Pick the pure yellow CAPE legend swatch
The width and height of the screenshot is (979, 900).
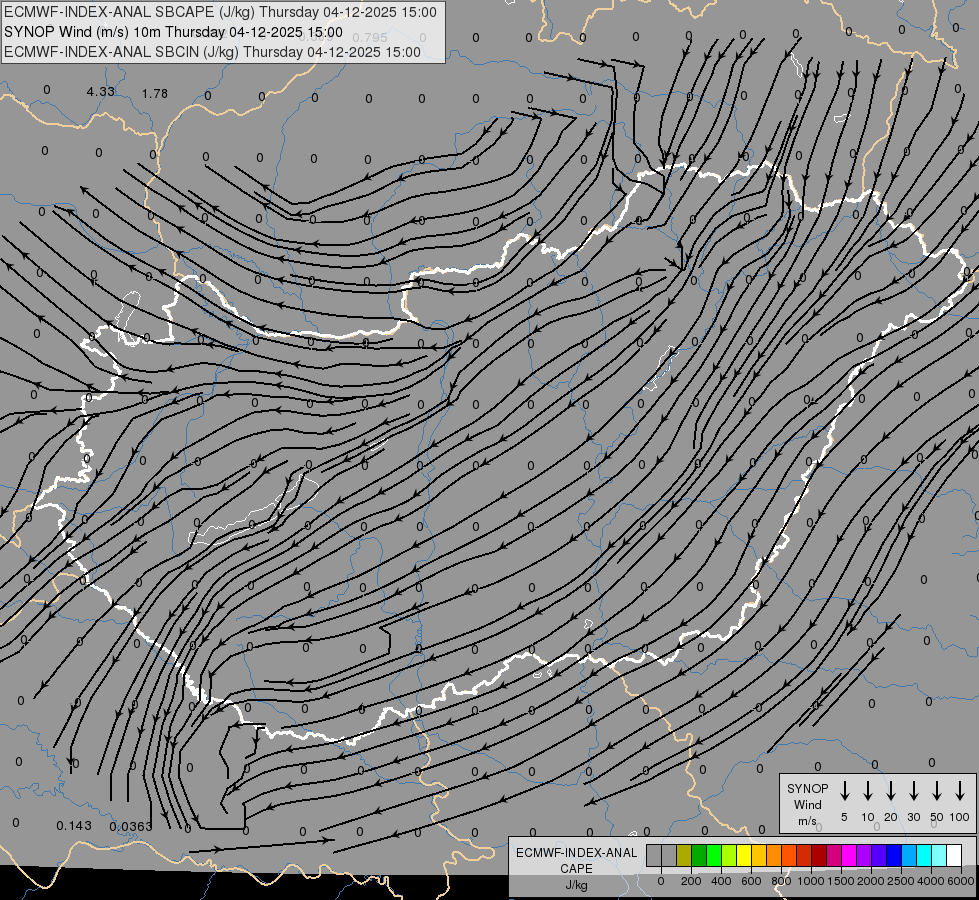[744, 855]
